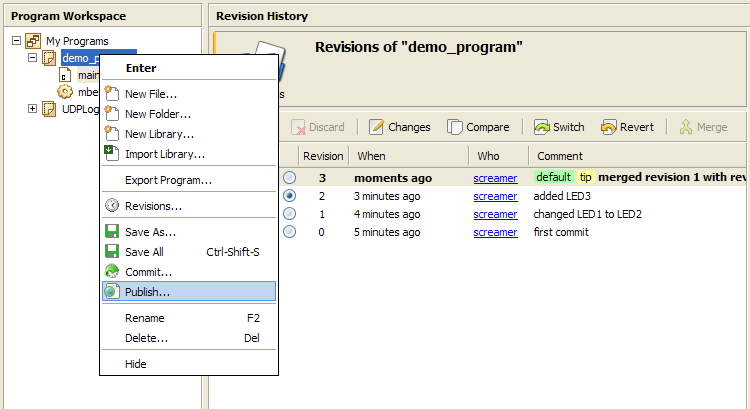This screenshot has width=750, height=409.
Task: Click the green default branch tag
Action: coord(552,178)
